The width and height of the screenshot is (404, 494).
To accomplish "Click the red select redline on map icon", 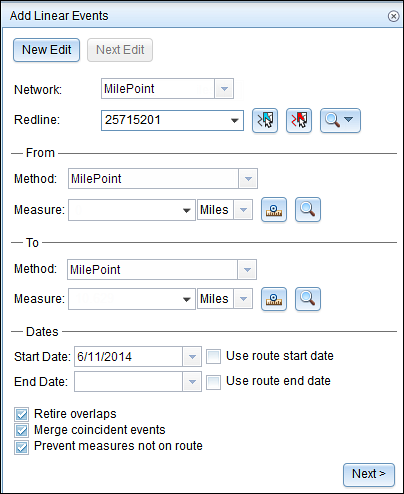I will (299, 120).
